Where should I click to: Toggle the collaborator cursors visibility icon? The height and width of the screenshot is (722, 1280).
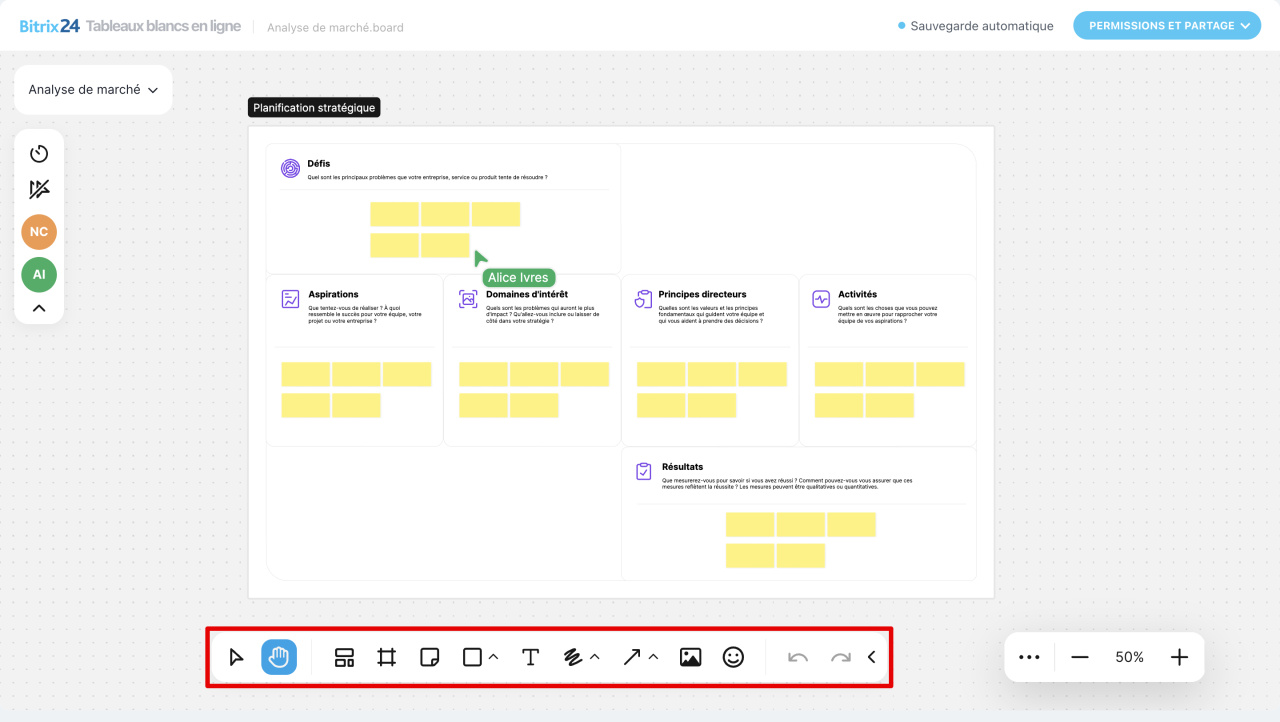click(x=39, y=190)
